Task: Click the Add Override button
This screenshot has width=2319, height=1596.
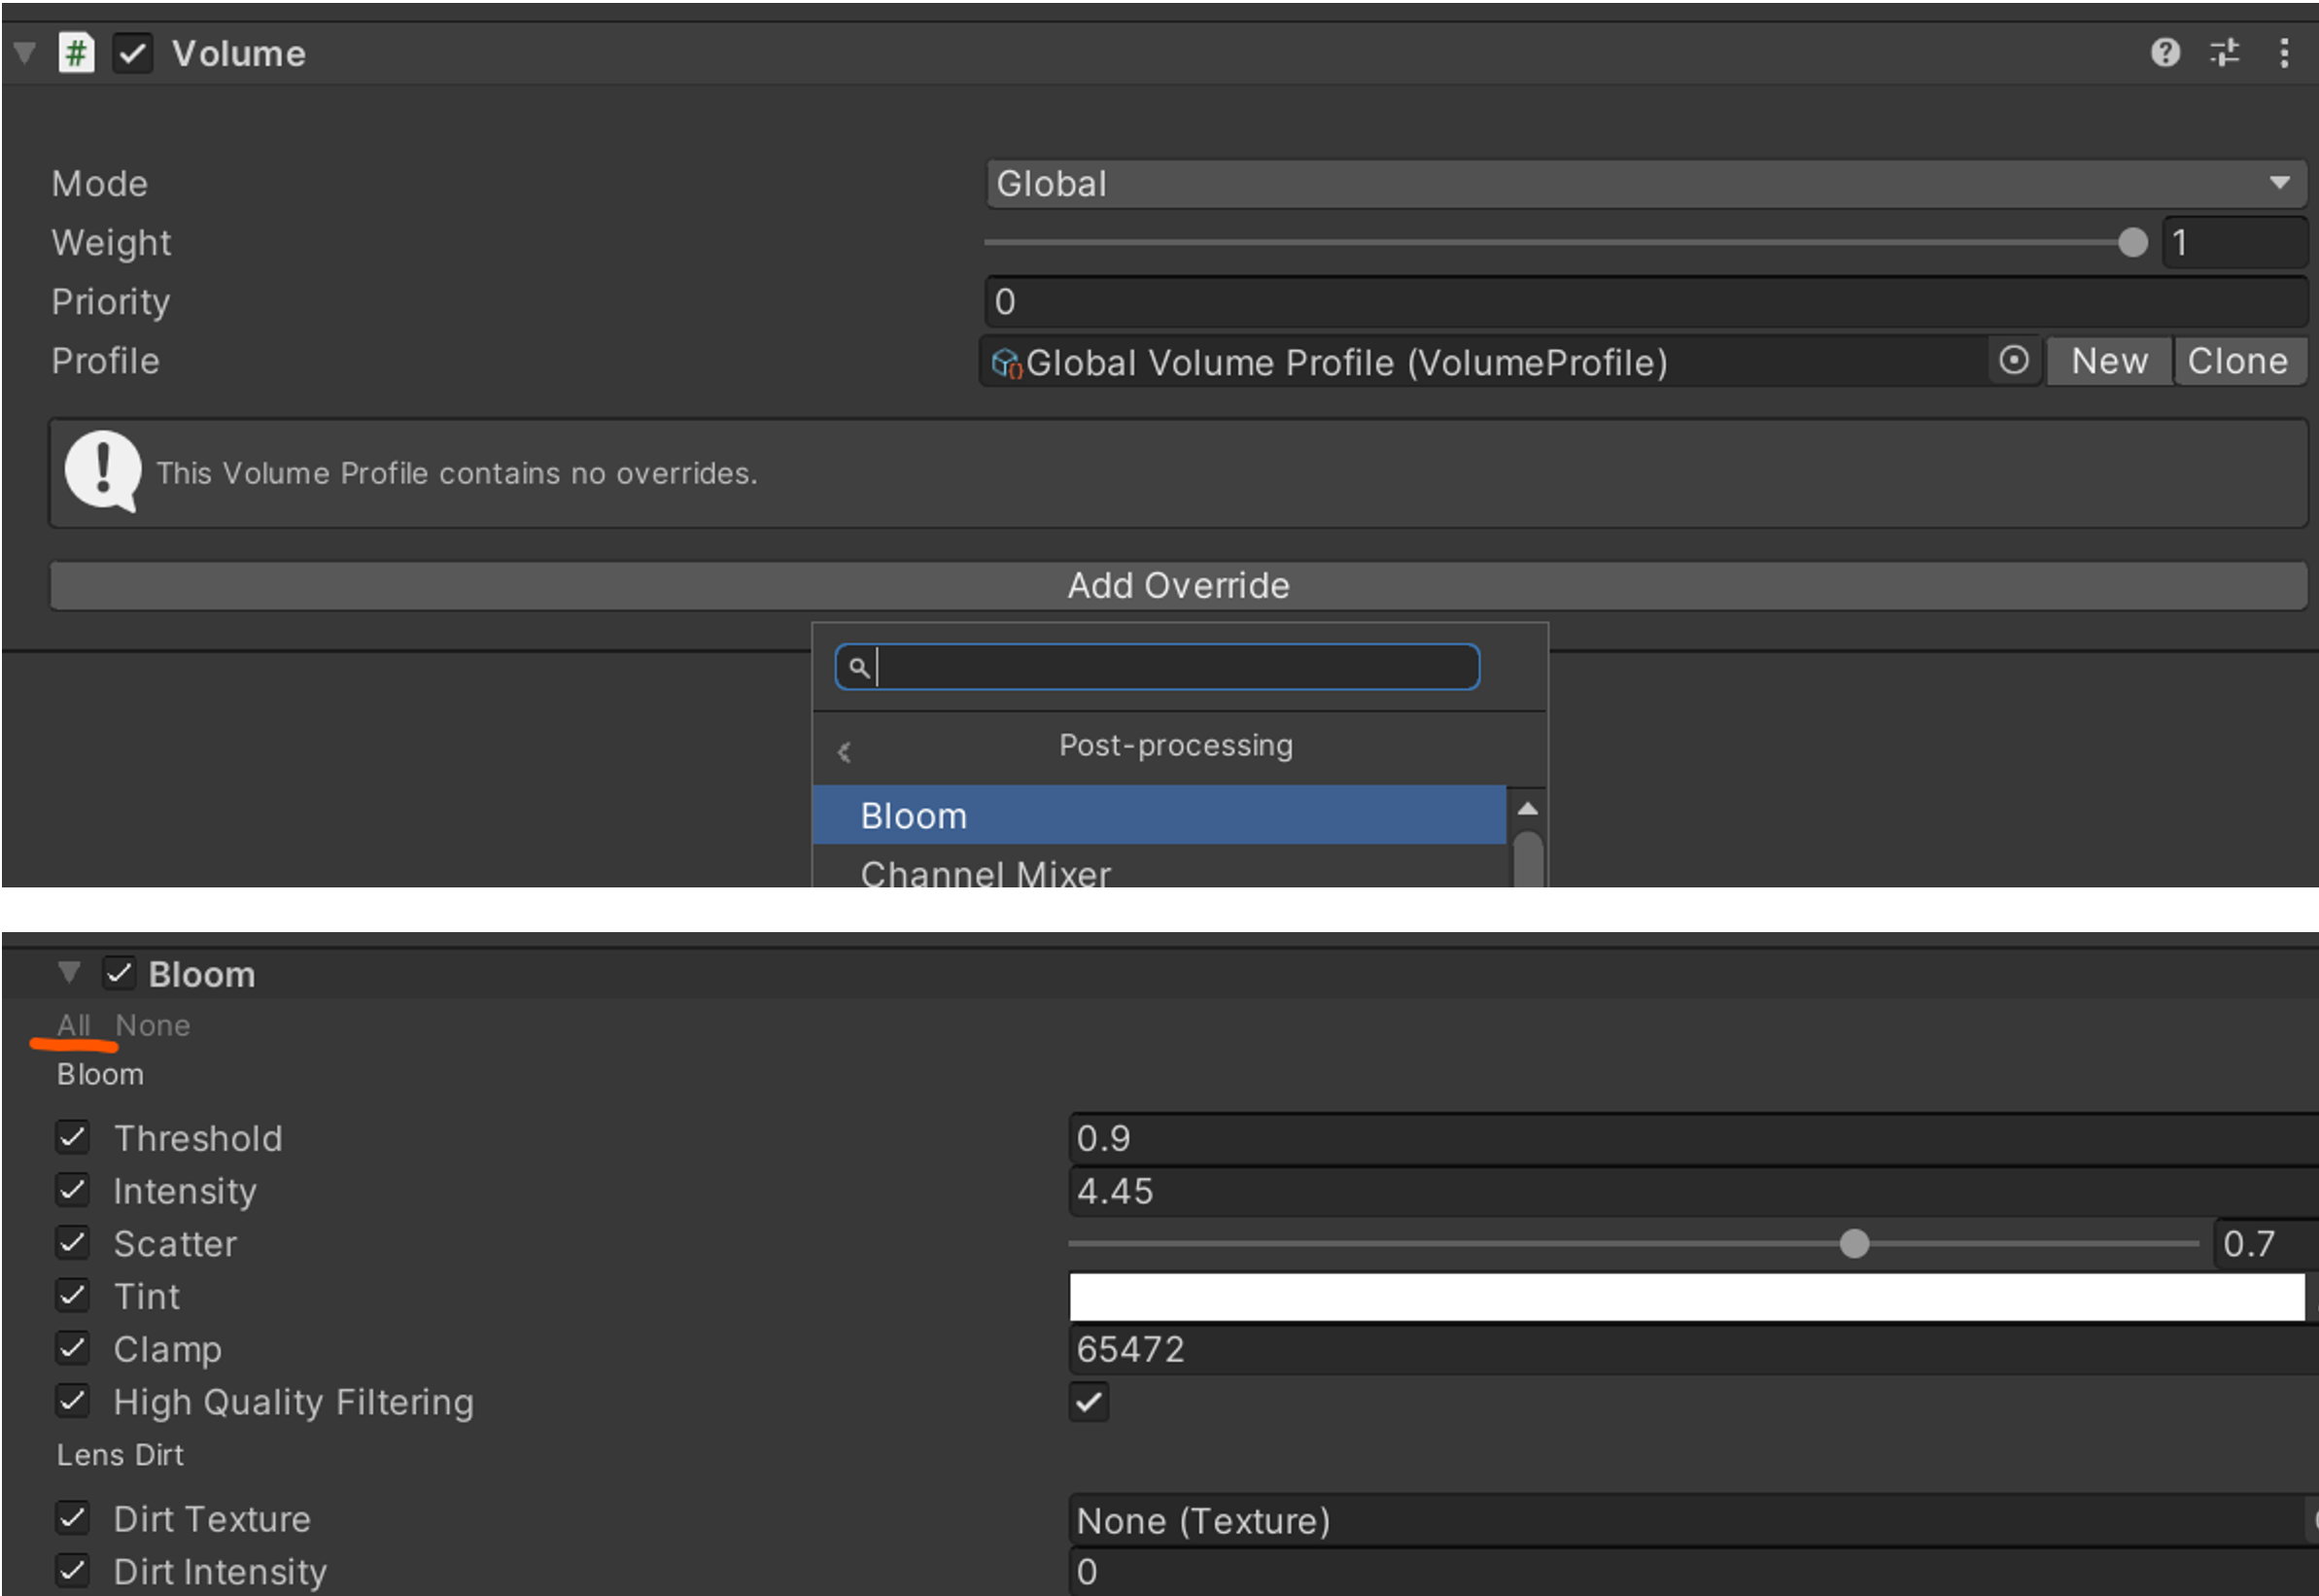Action: click(x=1178, y=586)
